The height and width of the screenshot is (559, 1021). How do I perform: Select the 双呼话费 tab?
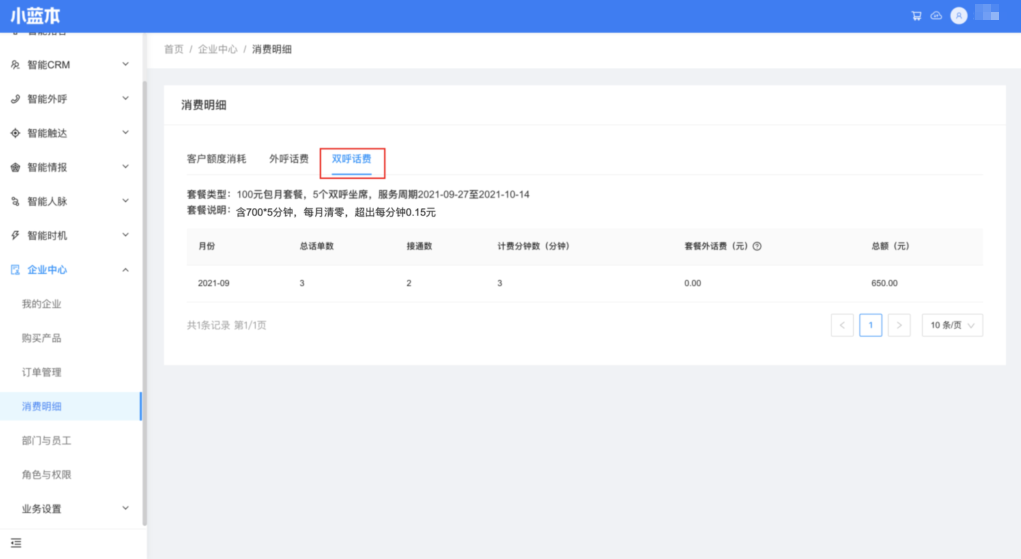click(x=351, y=159)
